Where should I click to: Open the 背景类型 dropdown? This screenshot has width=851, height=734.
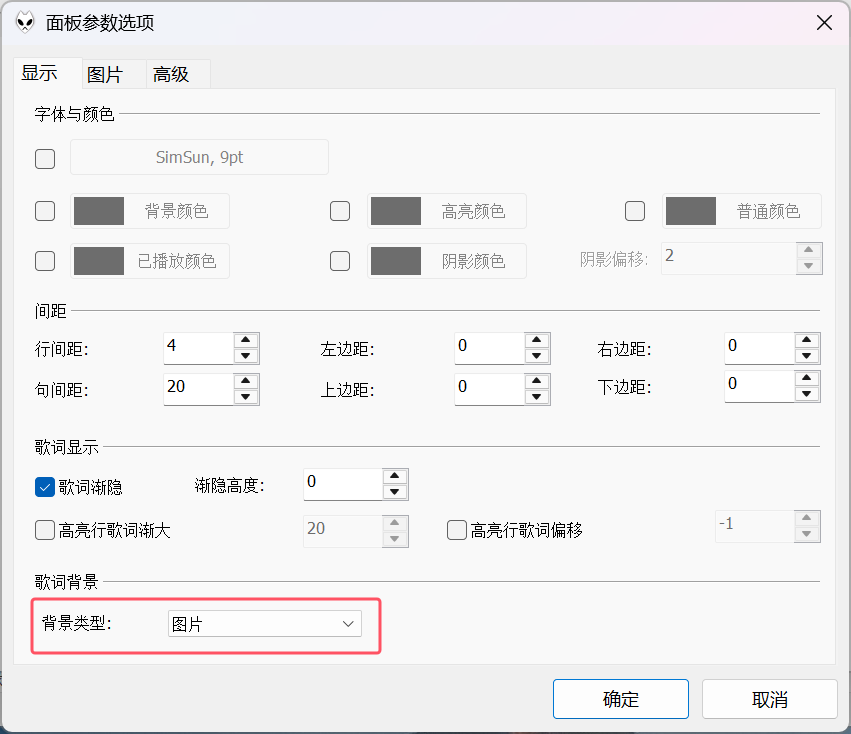pos(265,624)
